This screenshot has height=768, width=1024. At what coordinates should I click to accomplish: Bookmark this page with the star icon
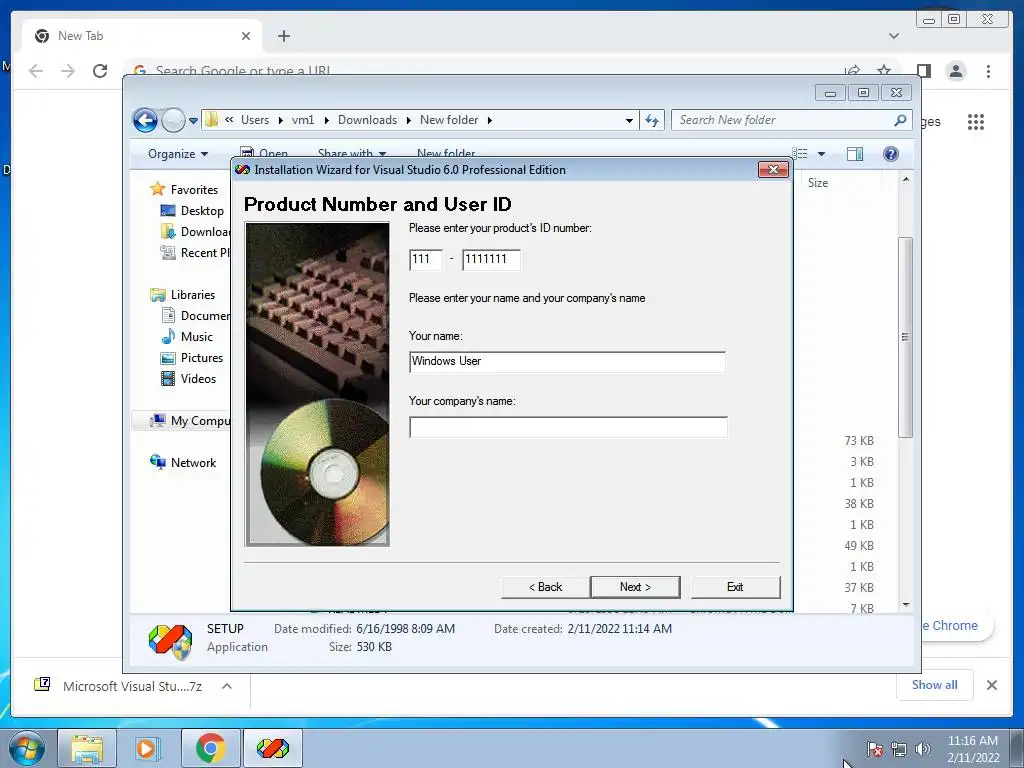click(x=884, y=71)
